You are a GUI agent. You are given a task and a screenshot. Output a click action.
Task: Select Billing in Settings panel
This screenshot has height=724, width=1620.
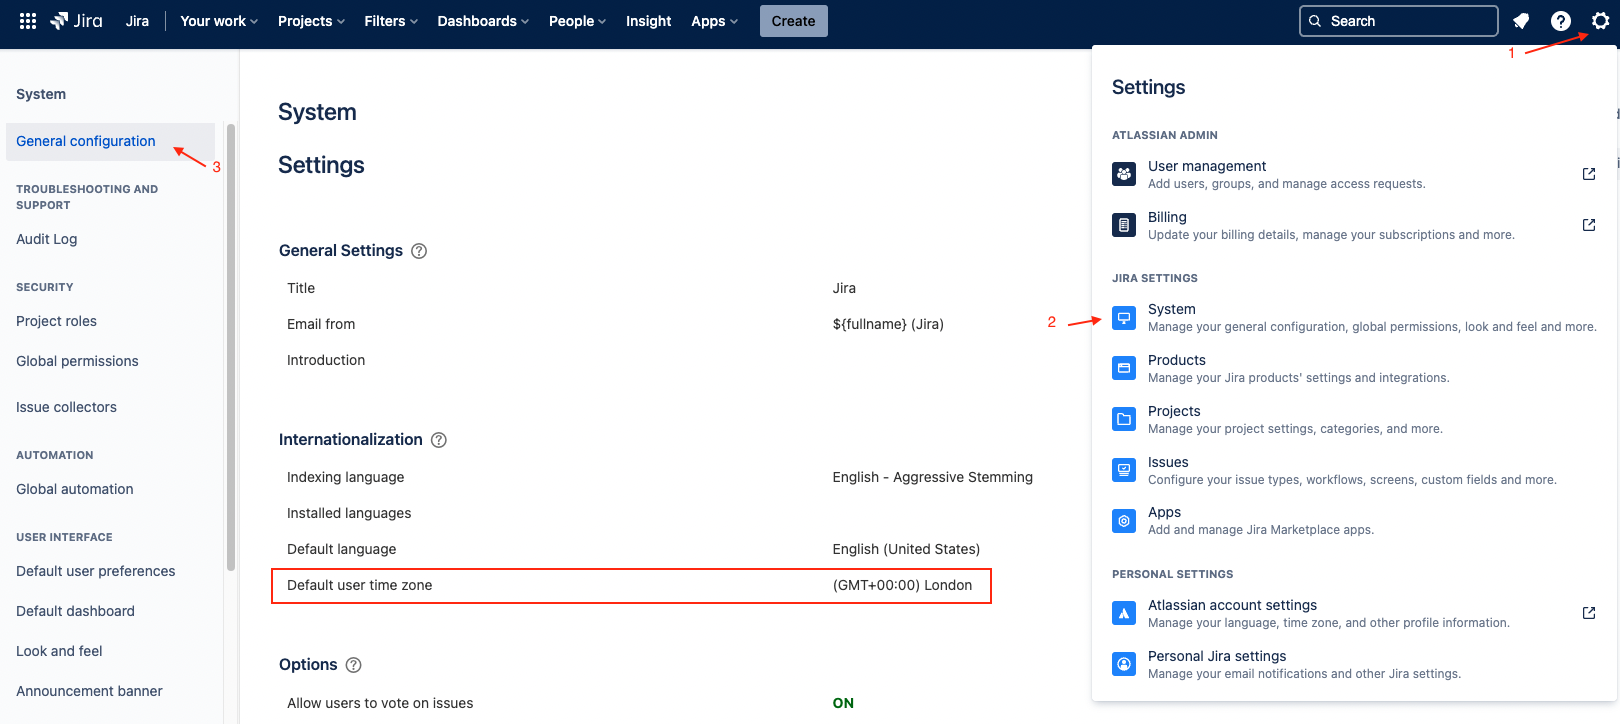(1354, 225)
